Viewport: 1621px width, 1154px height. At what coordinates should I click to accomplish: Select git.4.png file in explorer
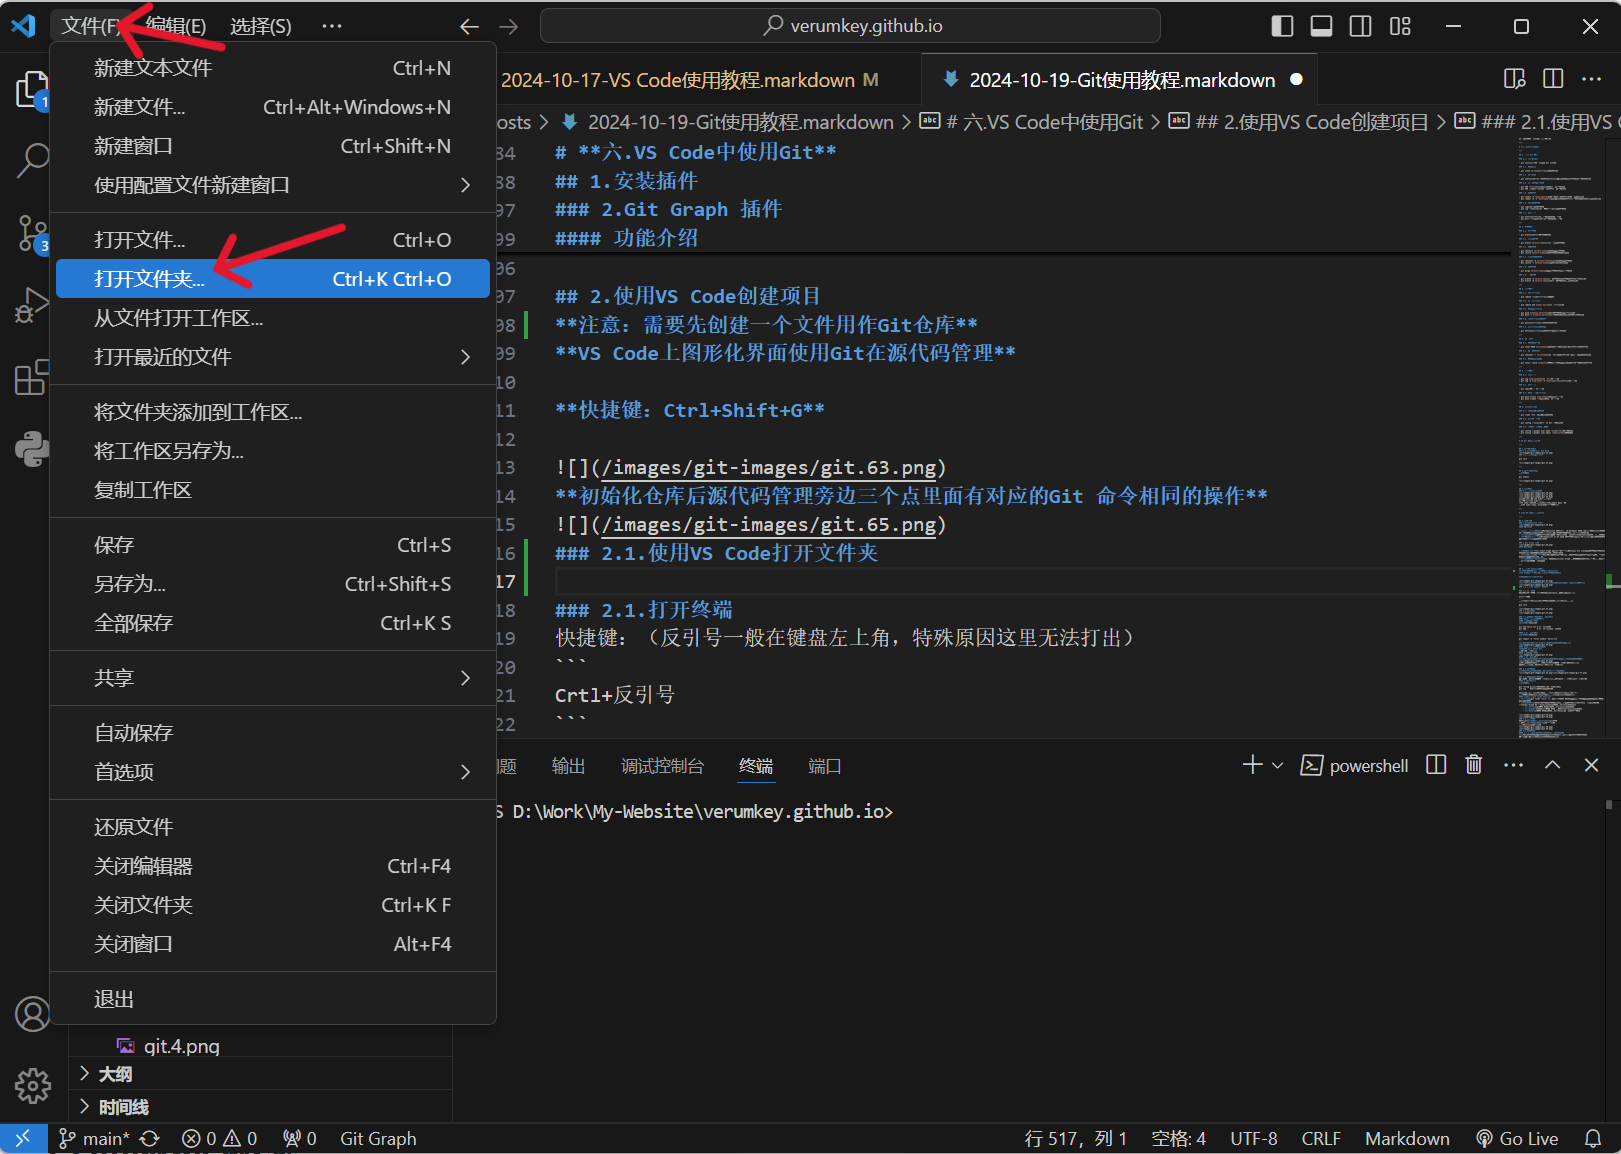(x=181, y=1046)
